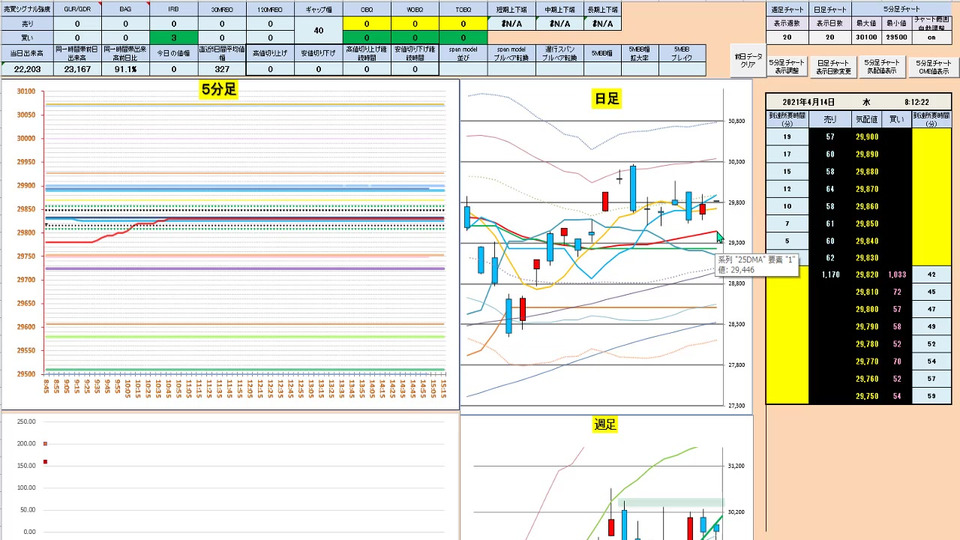960x540 pixels.
Task: Click the 31,200 axis label on weekly chart
Action: click(737, 466)
